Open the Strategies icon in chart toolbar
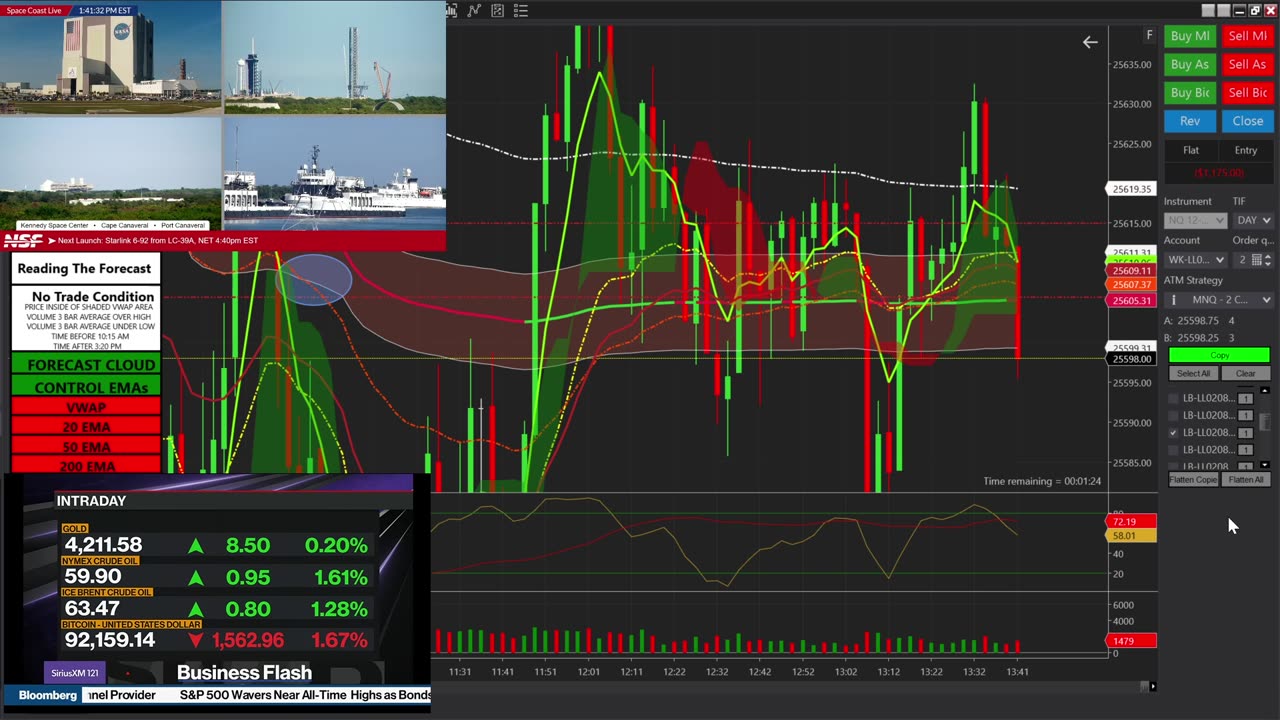1280x720 pixels. click(x=497, y=11)
